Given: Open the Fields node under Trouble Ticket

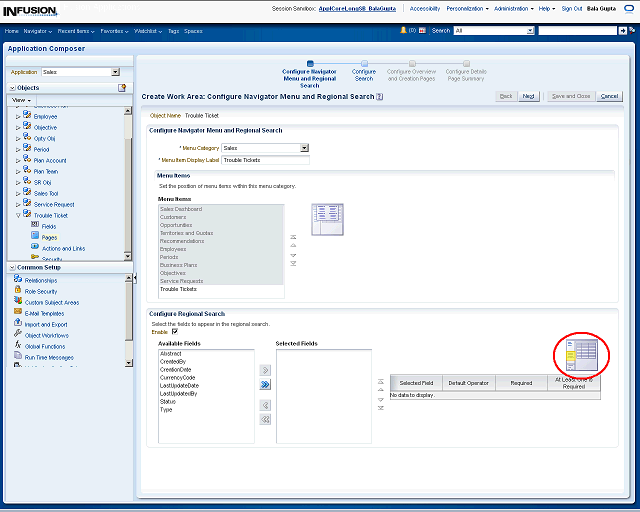Looking at the screenshot, I should [x=48, y=226].
